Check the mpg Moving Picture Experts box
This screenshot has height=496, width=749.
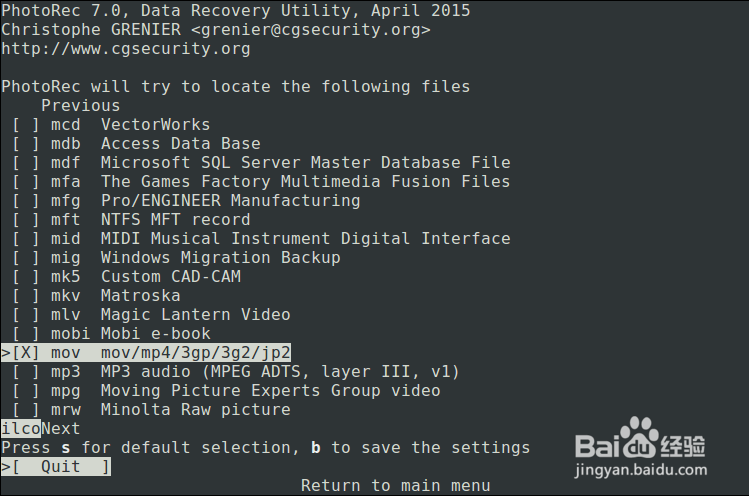[x=26, y=391]
